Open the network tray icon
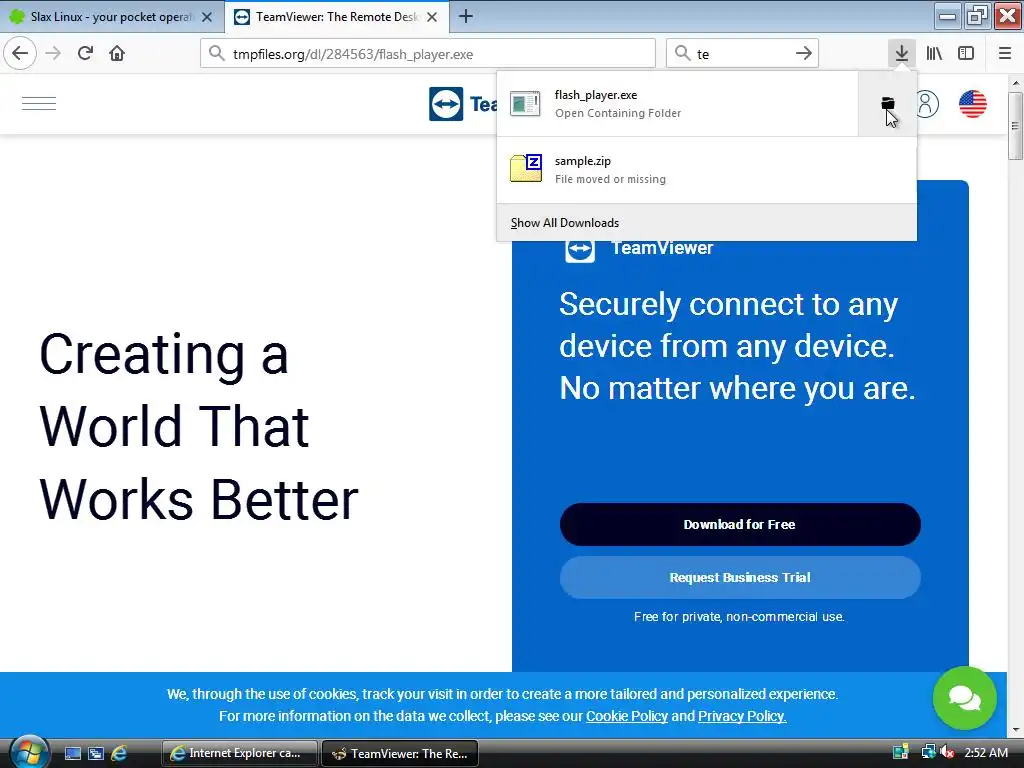 928,752
